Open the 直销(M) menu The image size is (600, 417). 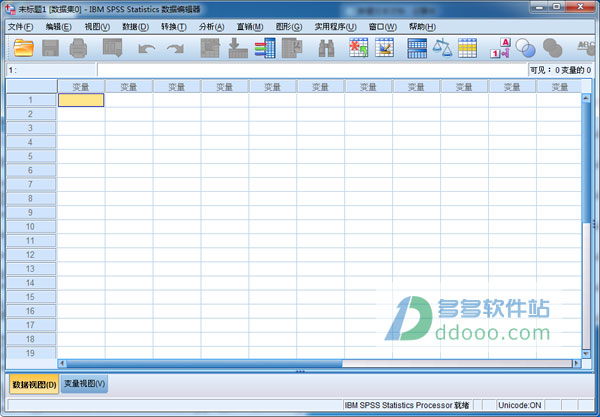click(250, 27)
